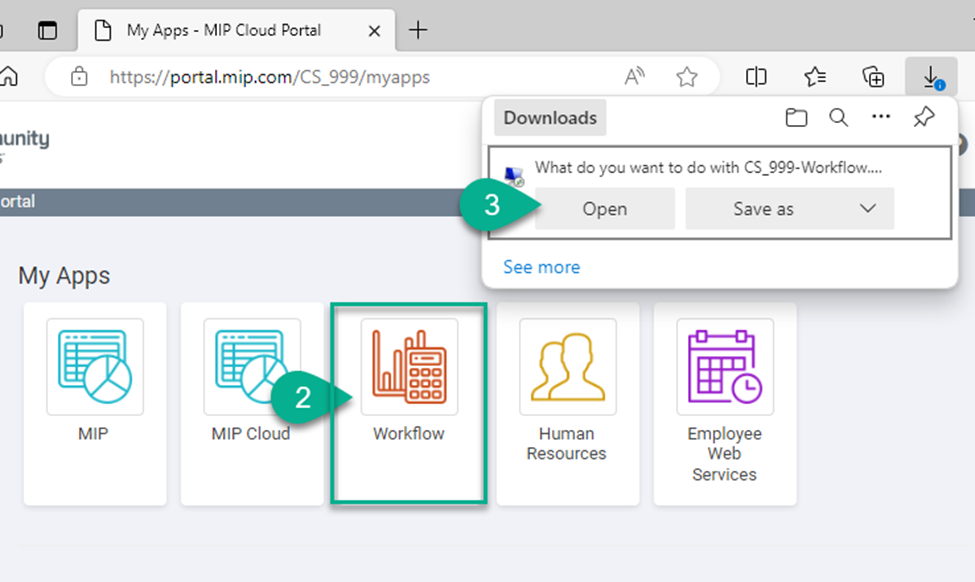Open downloads folder icon in Downloads panel
975x582 pixels.
(796, 118)
